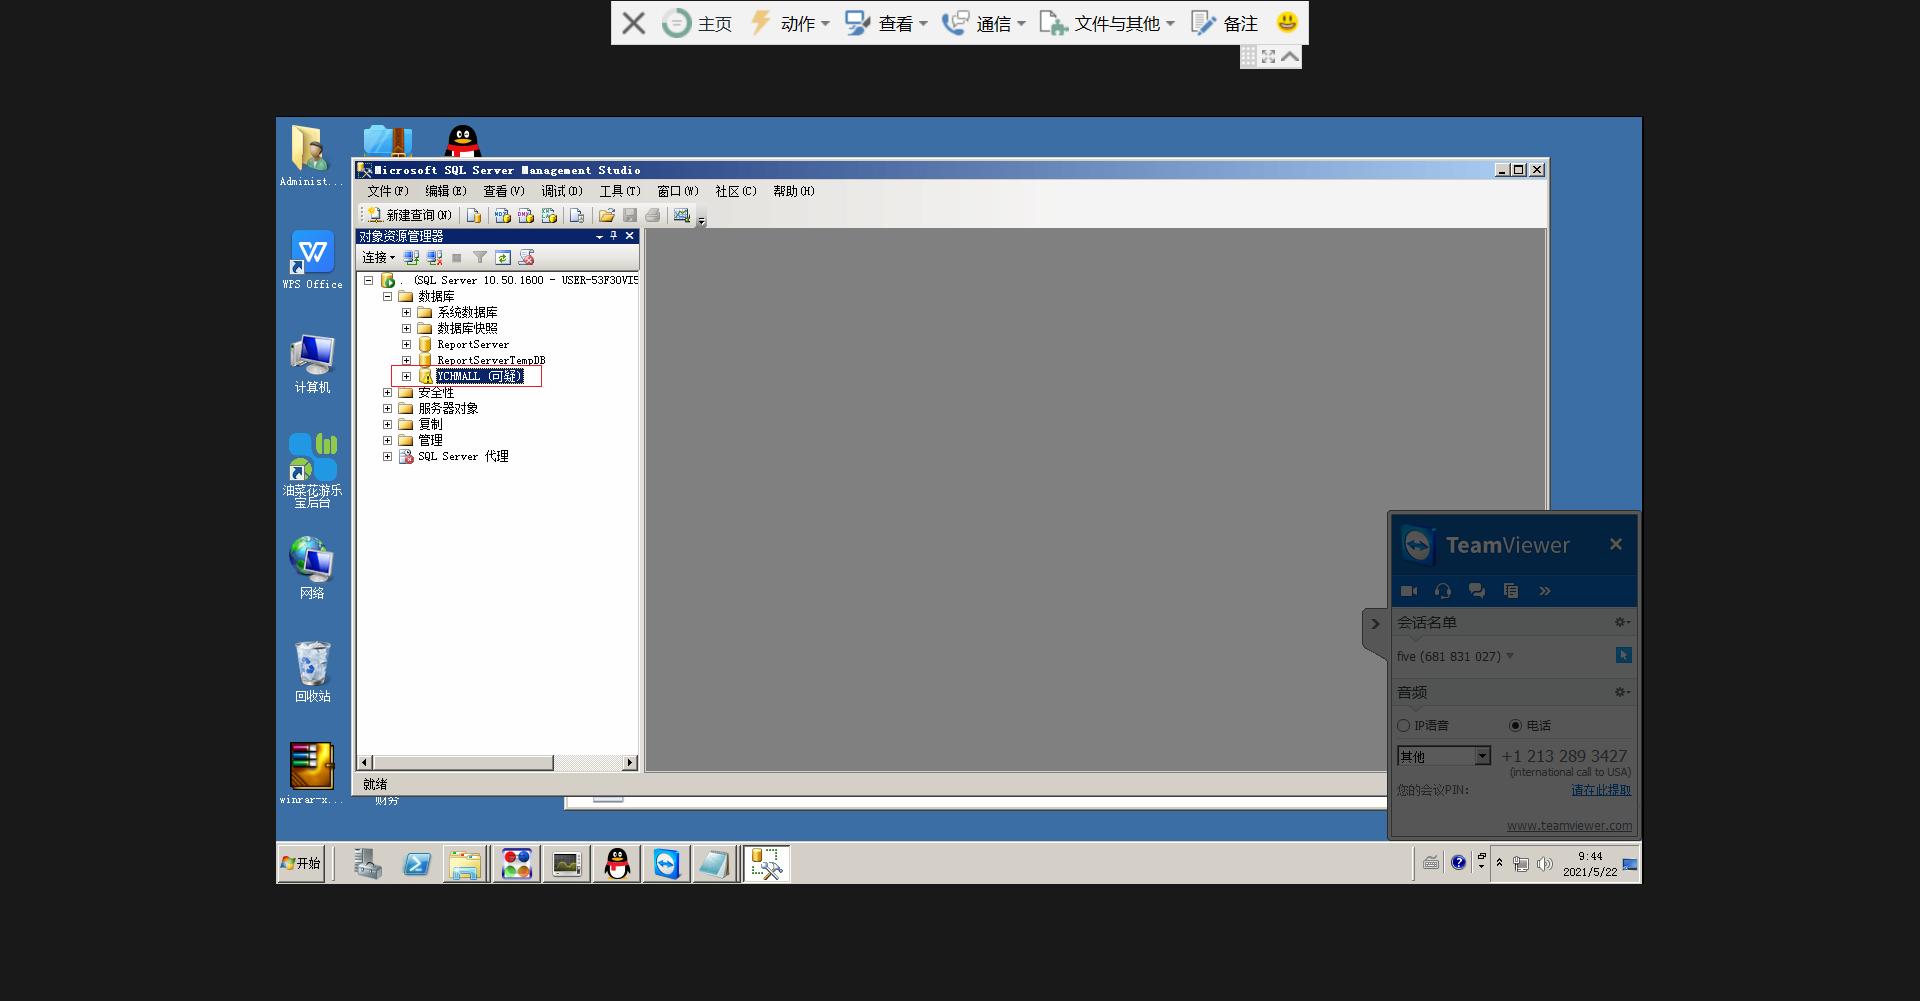Click the activity monitor toolbar icon
The image size is (1920, 1001).
pos(682,215)
